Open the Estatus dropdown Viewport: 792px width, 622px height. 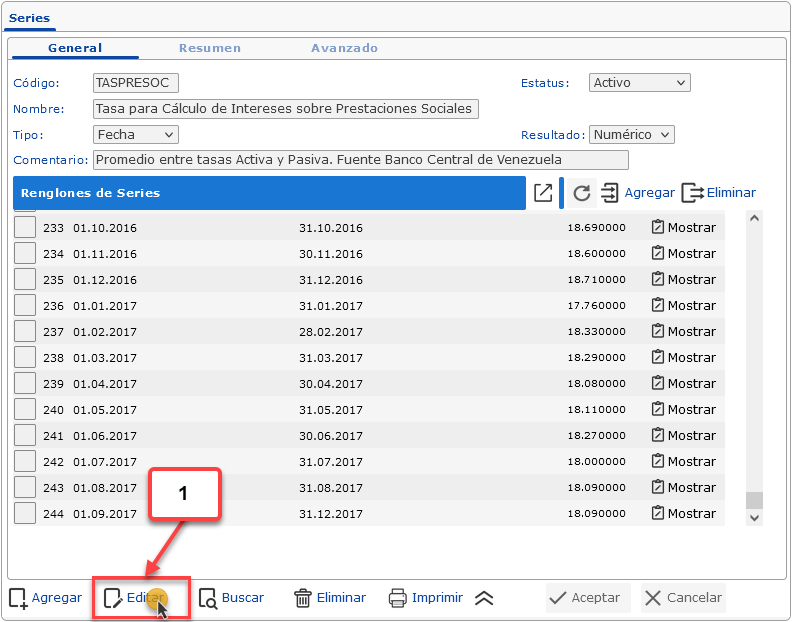(x=640, y=83)
